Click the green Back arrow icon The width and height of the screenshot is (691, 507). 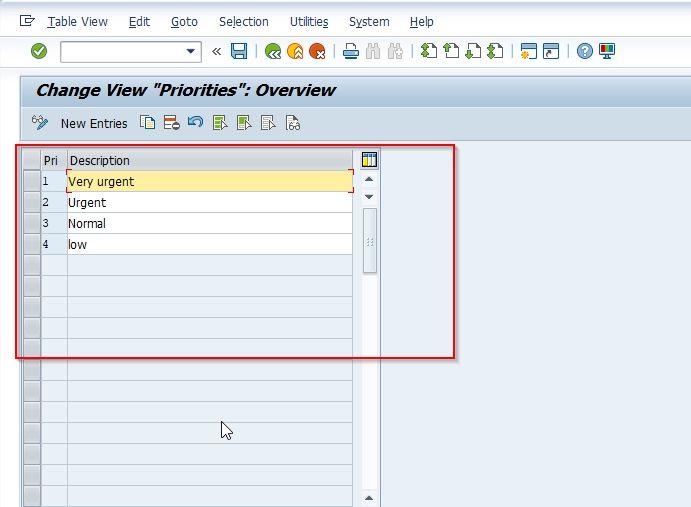click(x=273, y=51)
